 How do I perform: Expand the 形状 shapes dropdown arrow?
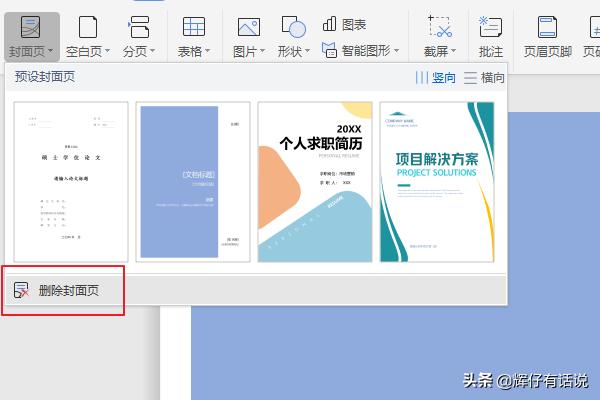(307, 51)
